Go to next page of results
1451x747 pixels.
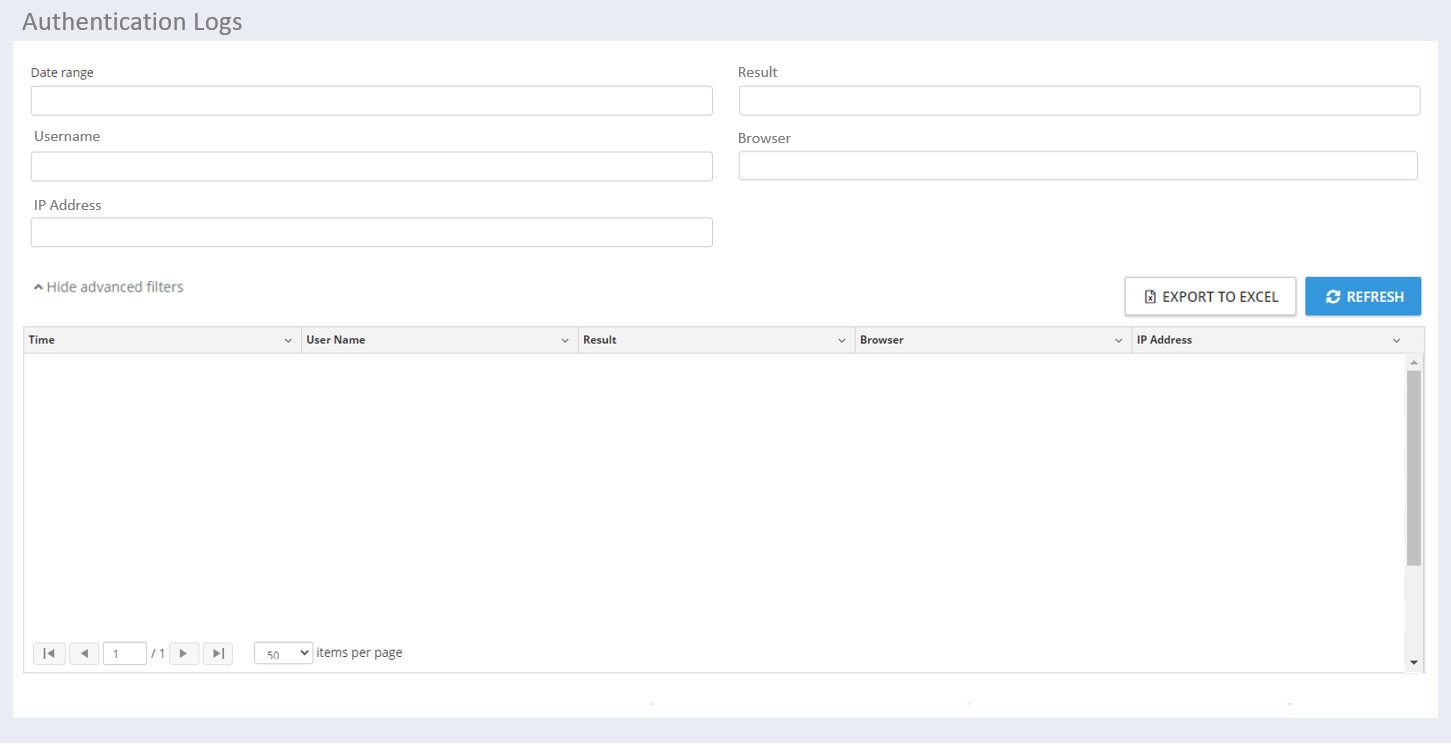(x=184, y=654)
